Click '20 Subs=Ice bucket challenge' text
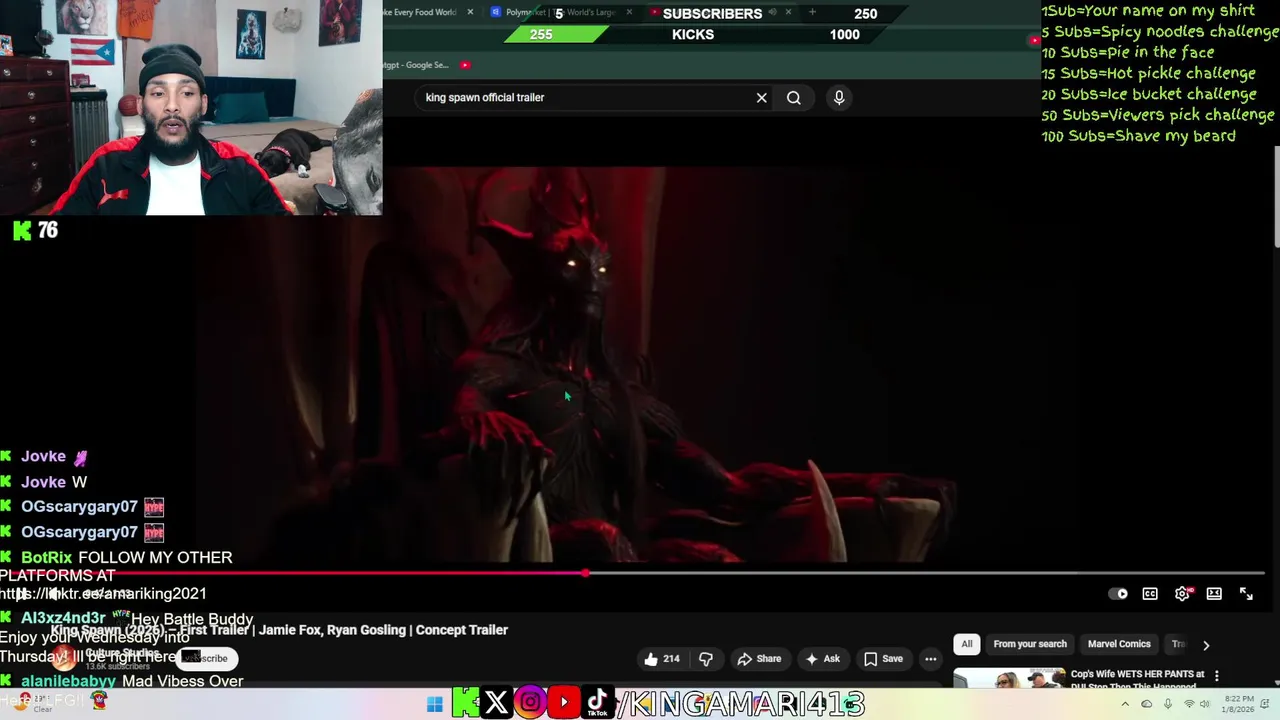The image size is (1280, 720). tap(1149, 94)
